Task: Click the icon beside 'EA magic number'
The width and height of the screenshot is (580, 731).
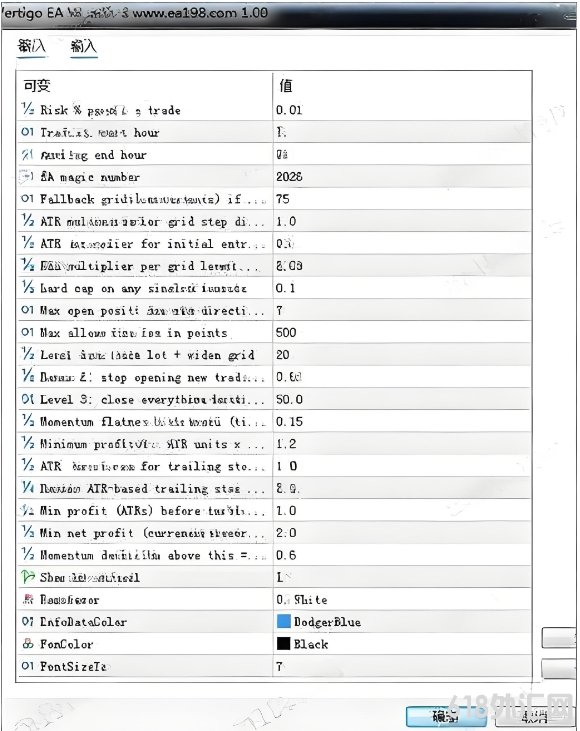Action: coord(27,177)
